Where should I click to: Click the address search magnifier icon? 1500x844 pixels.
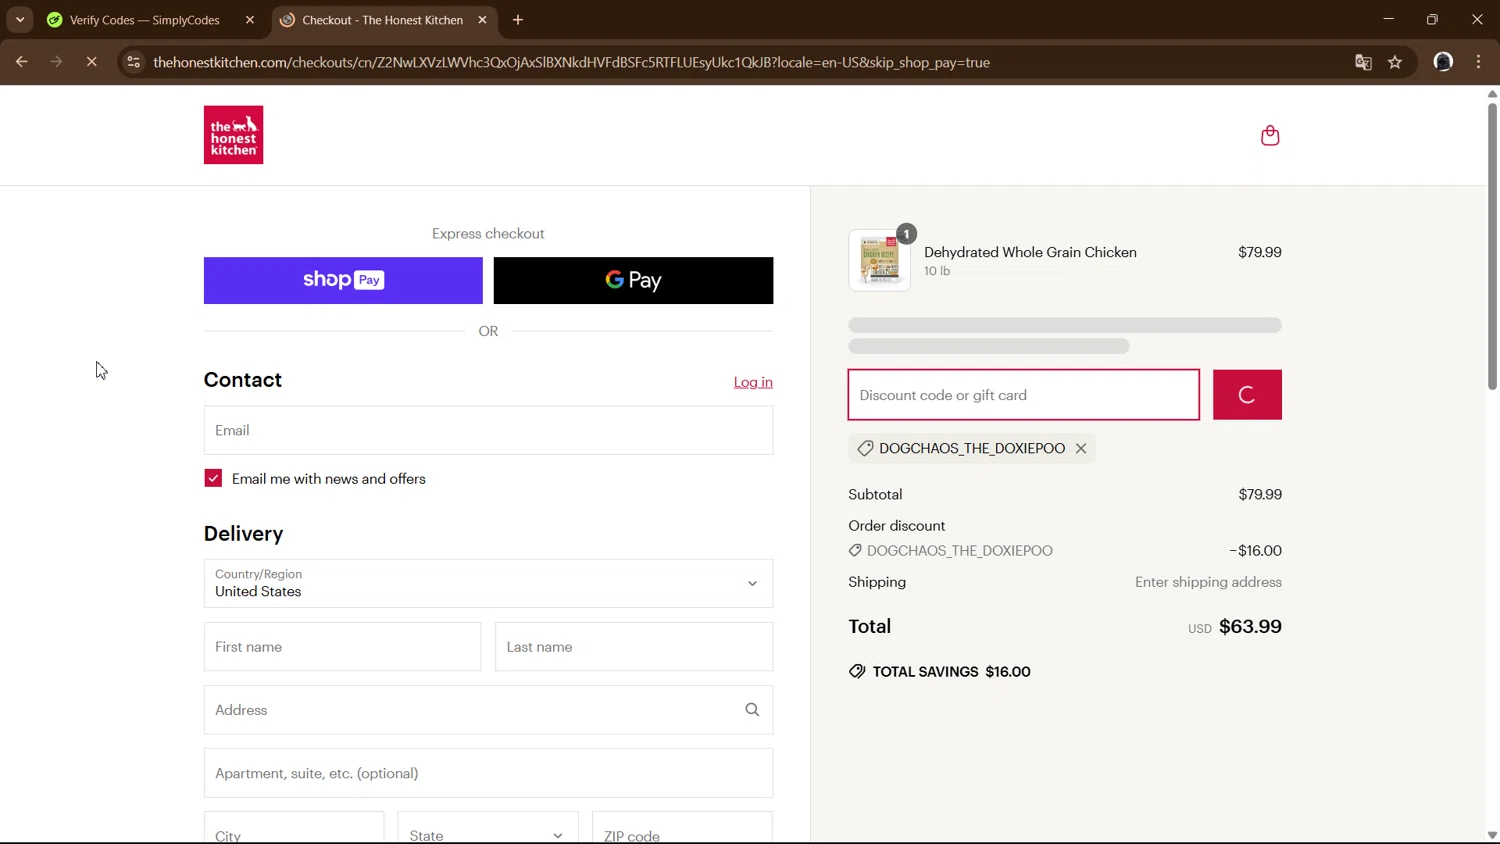pos(752,710)
